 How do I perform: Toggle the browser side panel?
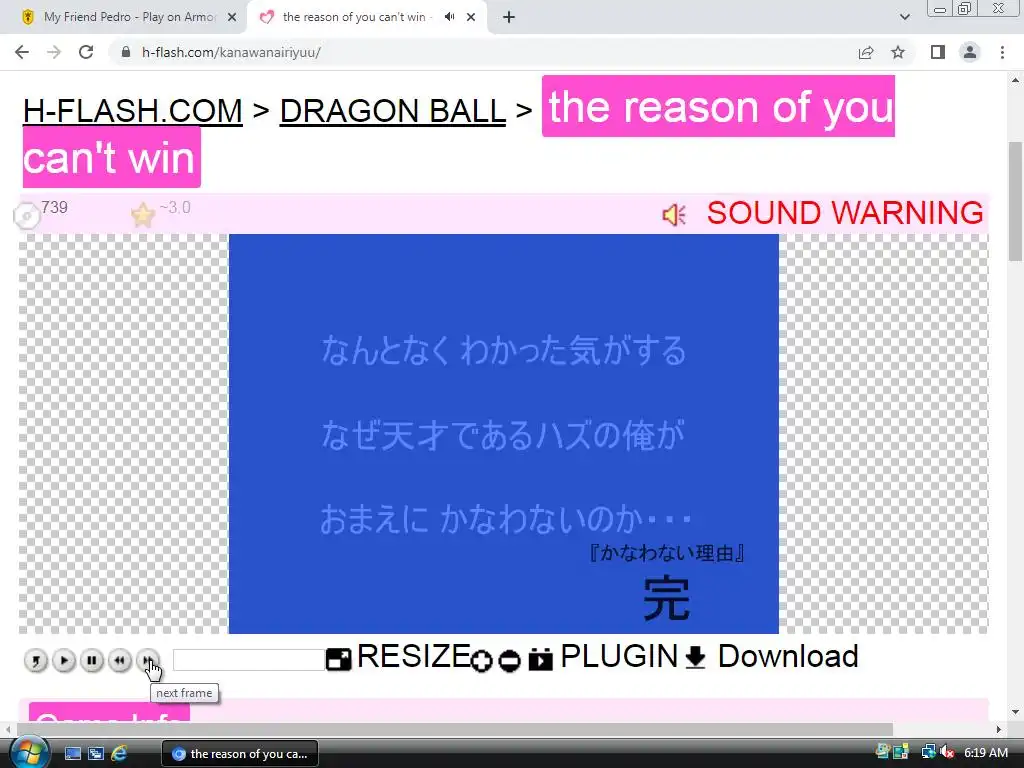pos(938,52)
